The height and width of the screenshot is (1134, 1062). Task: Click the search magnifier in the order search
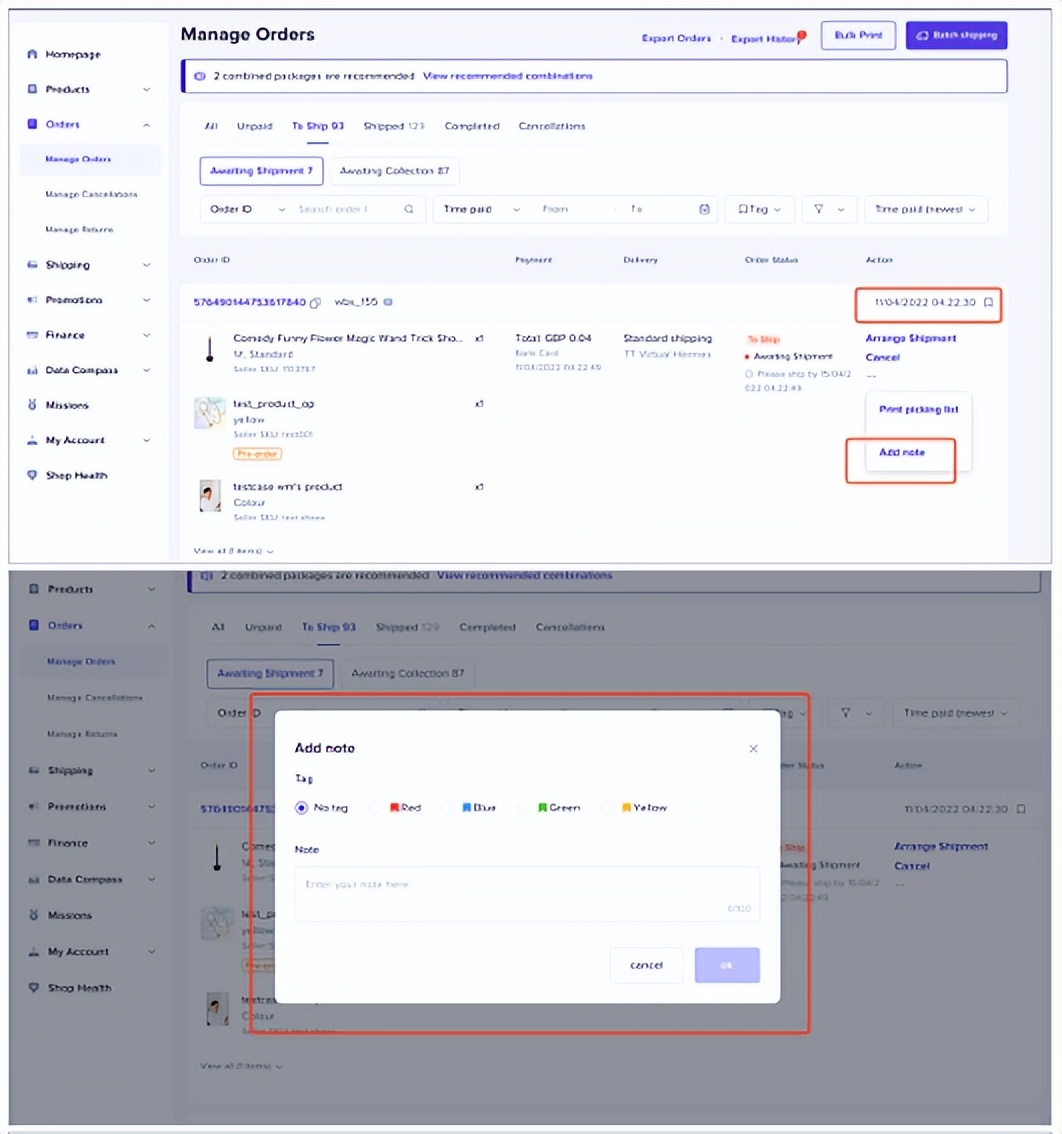408,209
